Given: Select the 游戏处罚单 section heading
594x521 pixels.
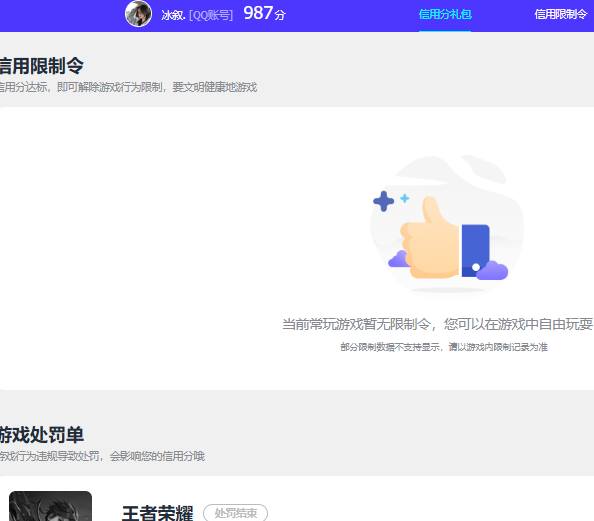Looking at the screenshot, I should coord(42,435).
